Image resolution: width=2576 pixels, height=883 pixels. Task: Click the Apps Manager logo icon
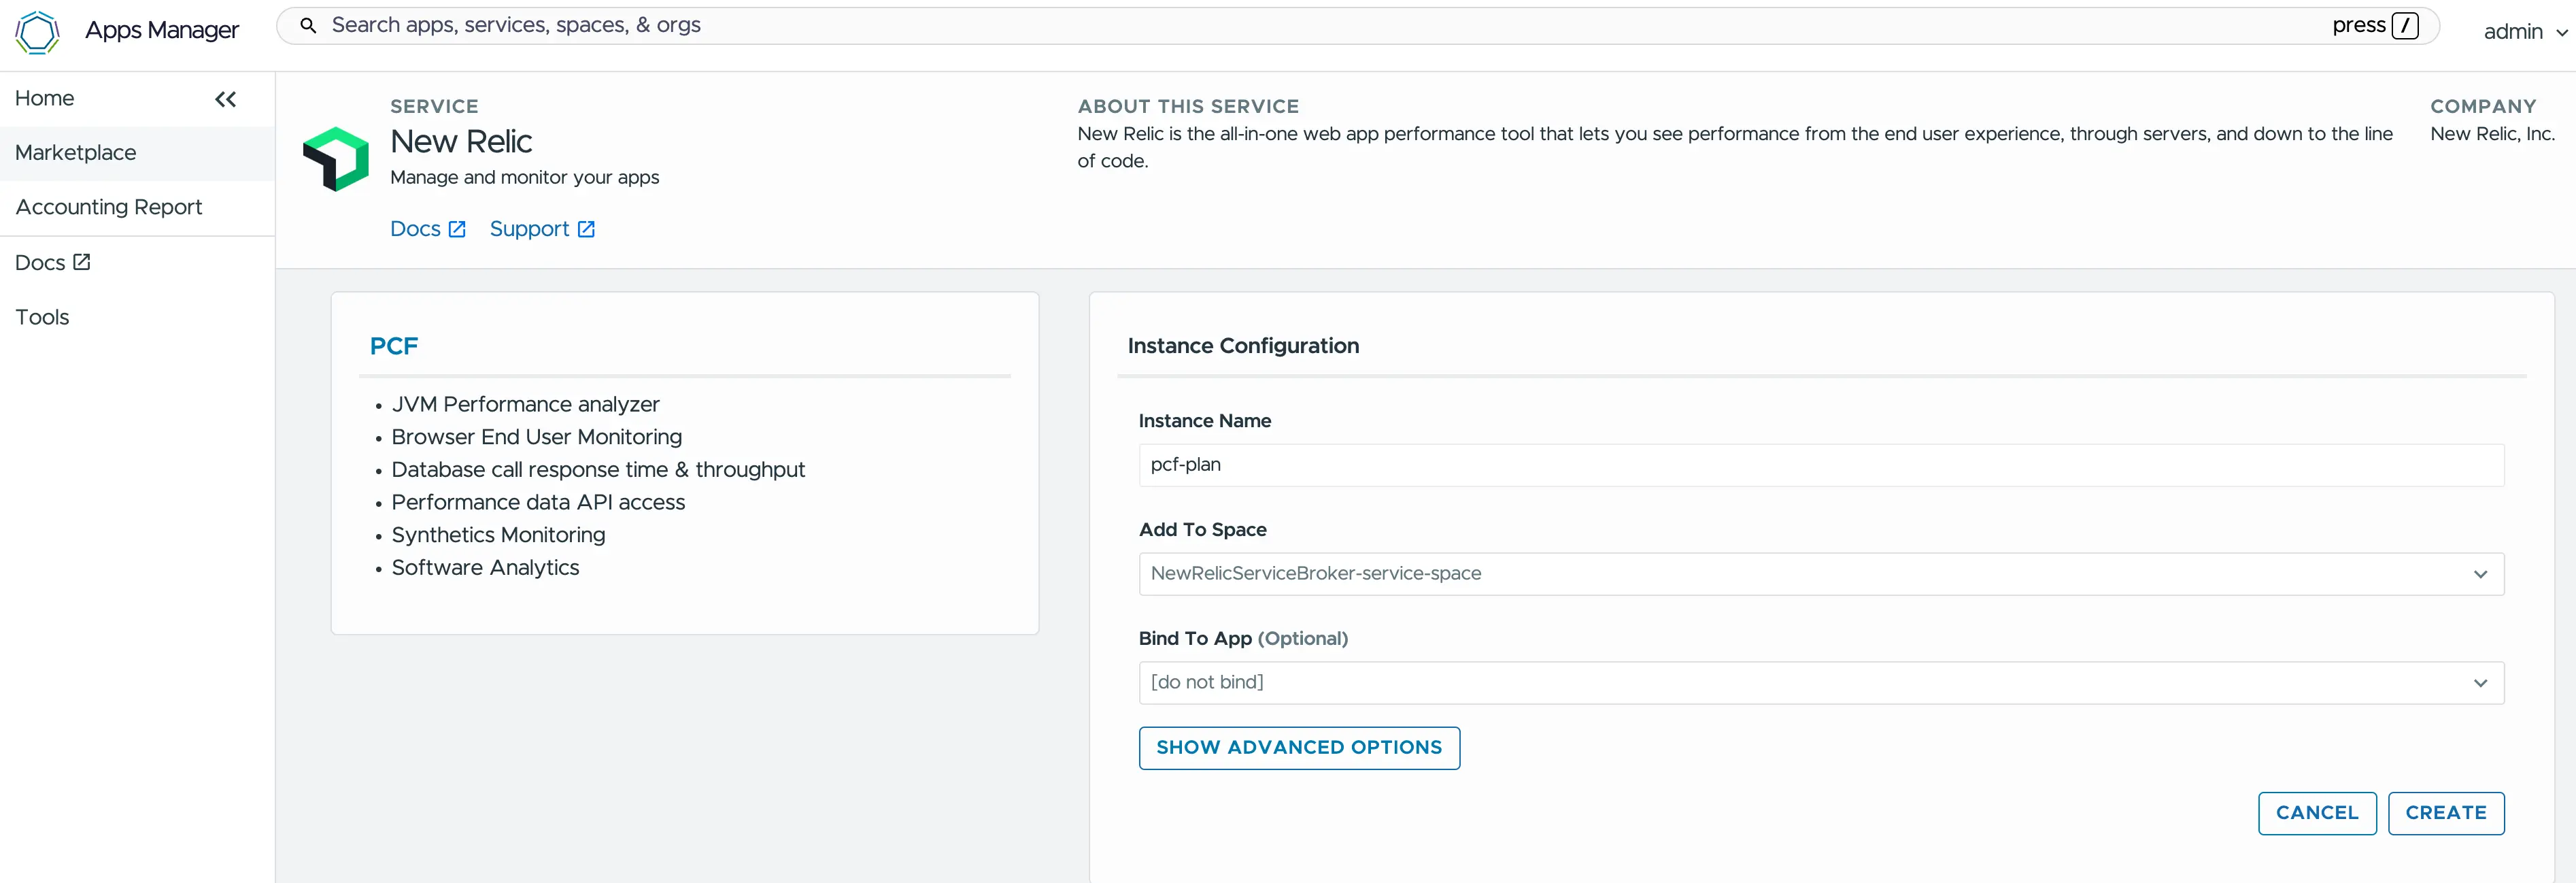pos(38,32)
